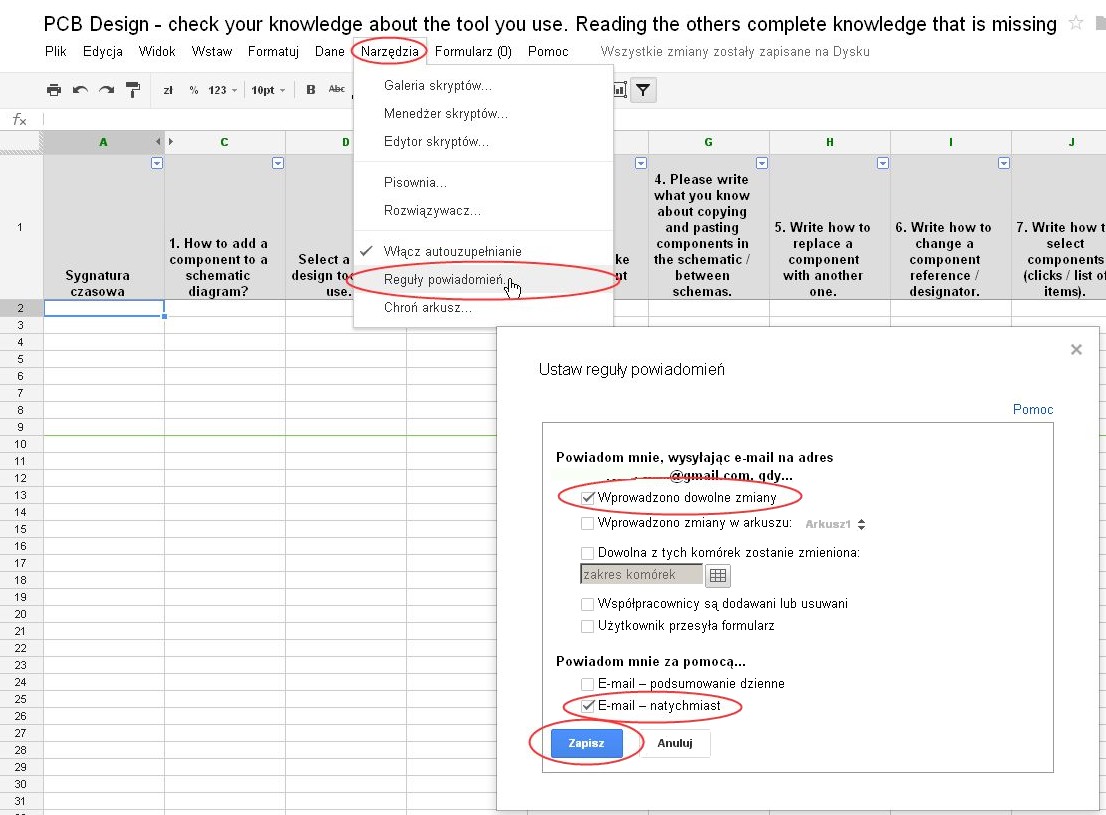Open the Formularz (0) menu
This screenshot has height=815, width=1106.
pyautogui.click(x=473, y=52)
